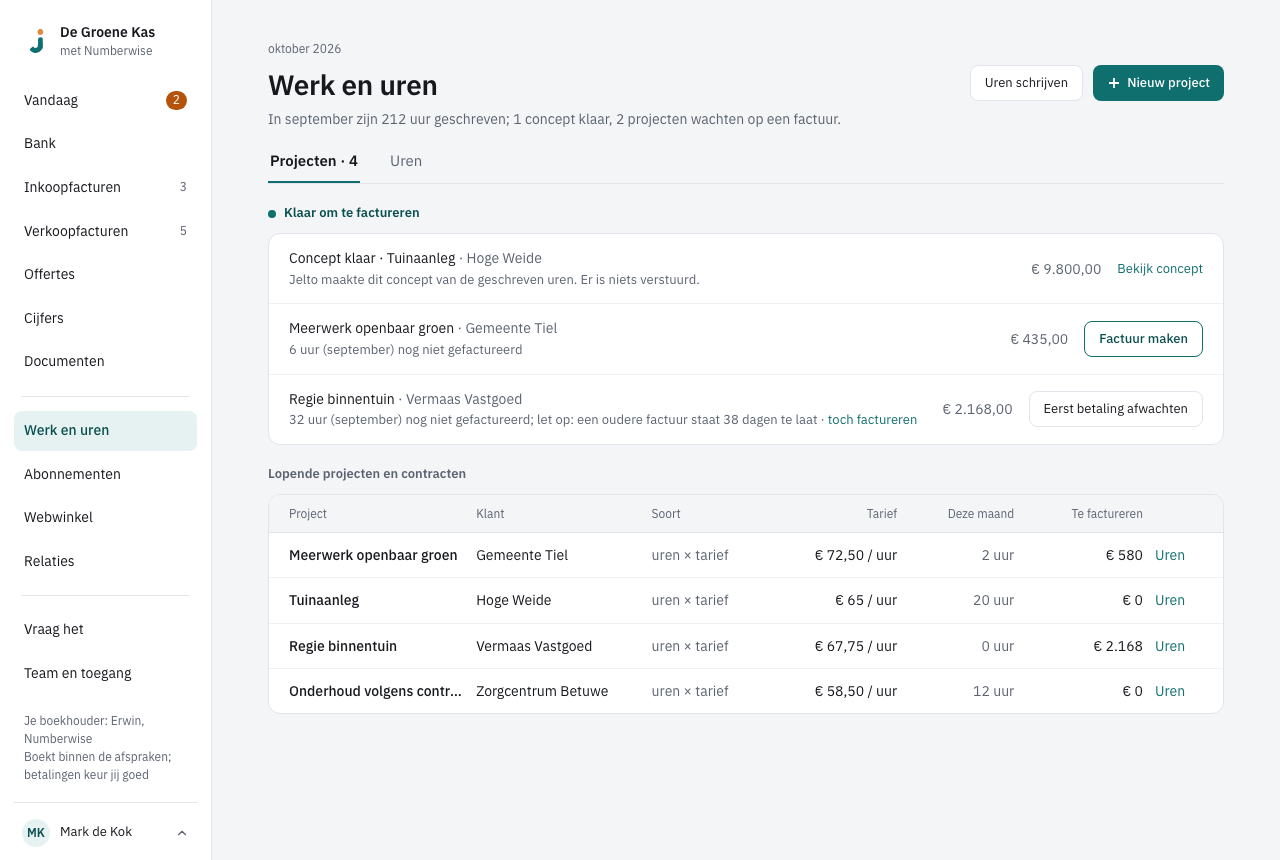Viewport: 1280px width, 860px height.
Task: Click the Vermaas Vastgoed cell in the table
Action: [x=534, y=646]
